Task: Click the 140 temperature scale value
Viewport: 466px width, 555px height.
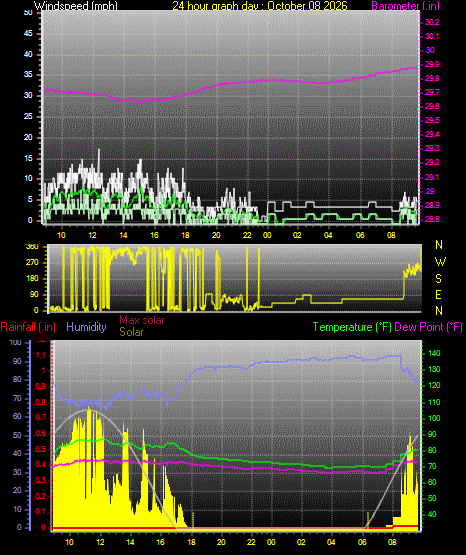Action: [x=434, y=353]
